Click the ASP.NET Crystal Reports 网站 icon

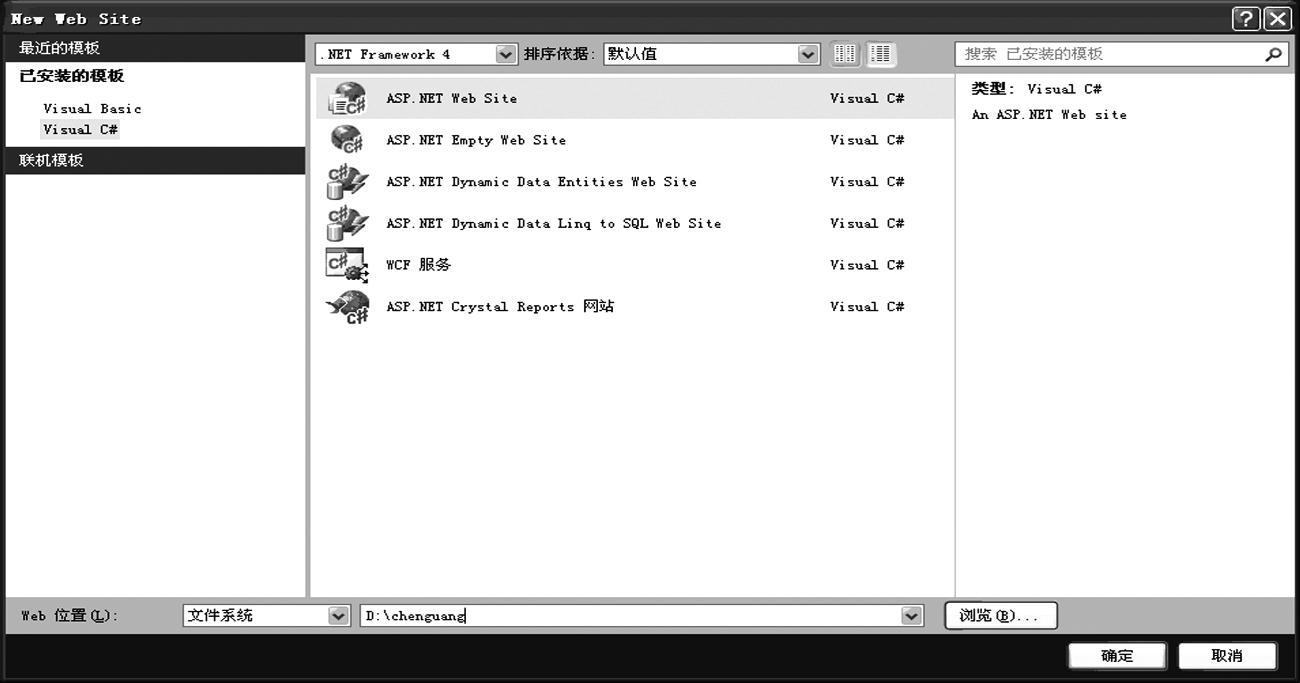(x=347, y=306)
